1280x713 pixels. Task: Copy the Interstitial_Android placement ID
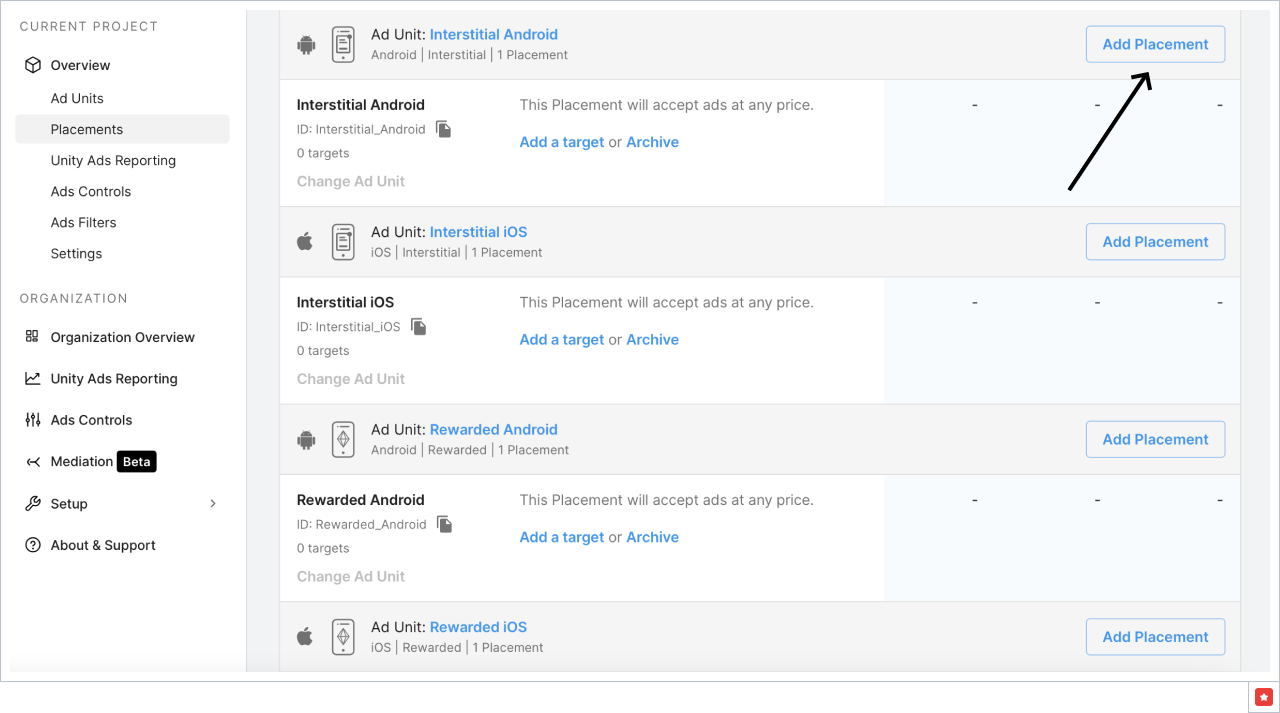[x=444, y=129]
